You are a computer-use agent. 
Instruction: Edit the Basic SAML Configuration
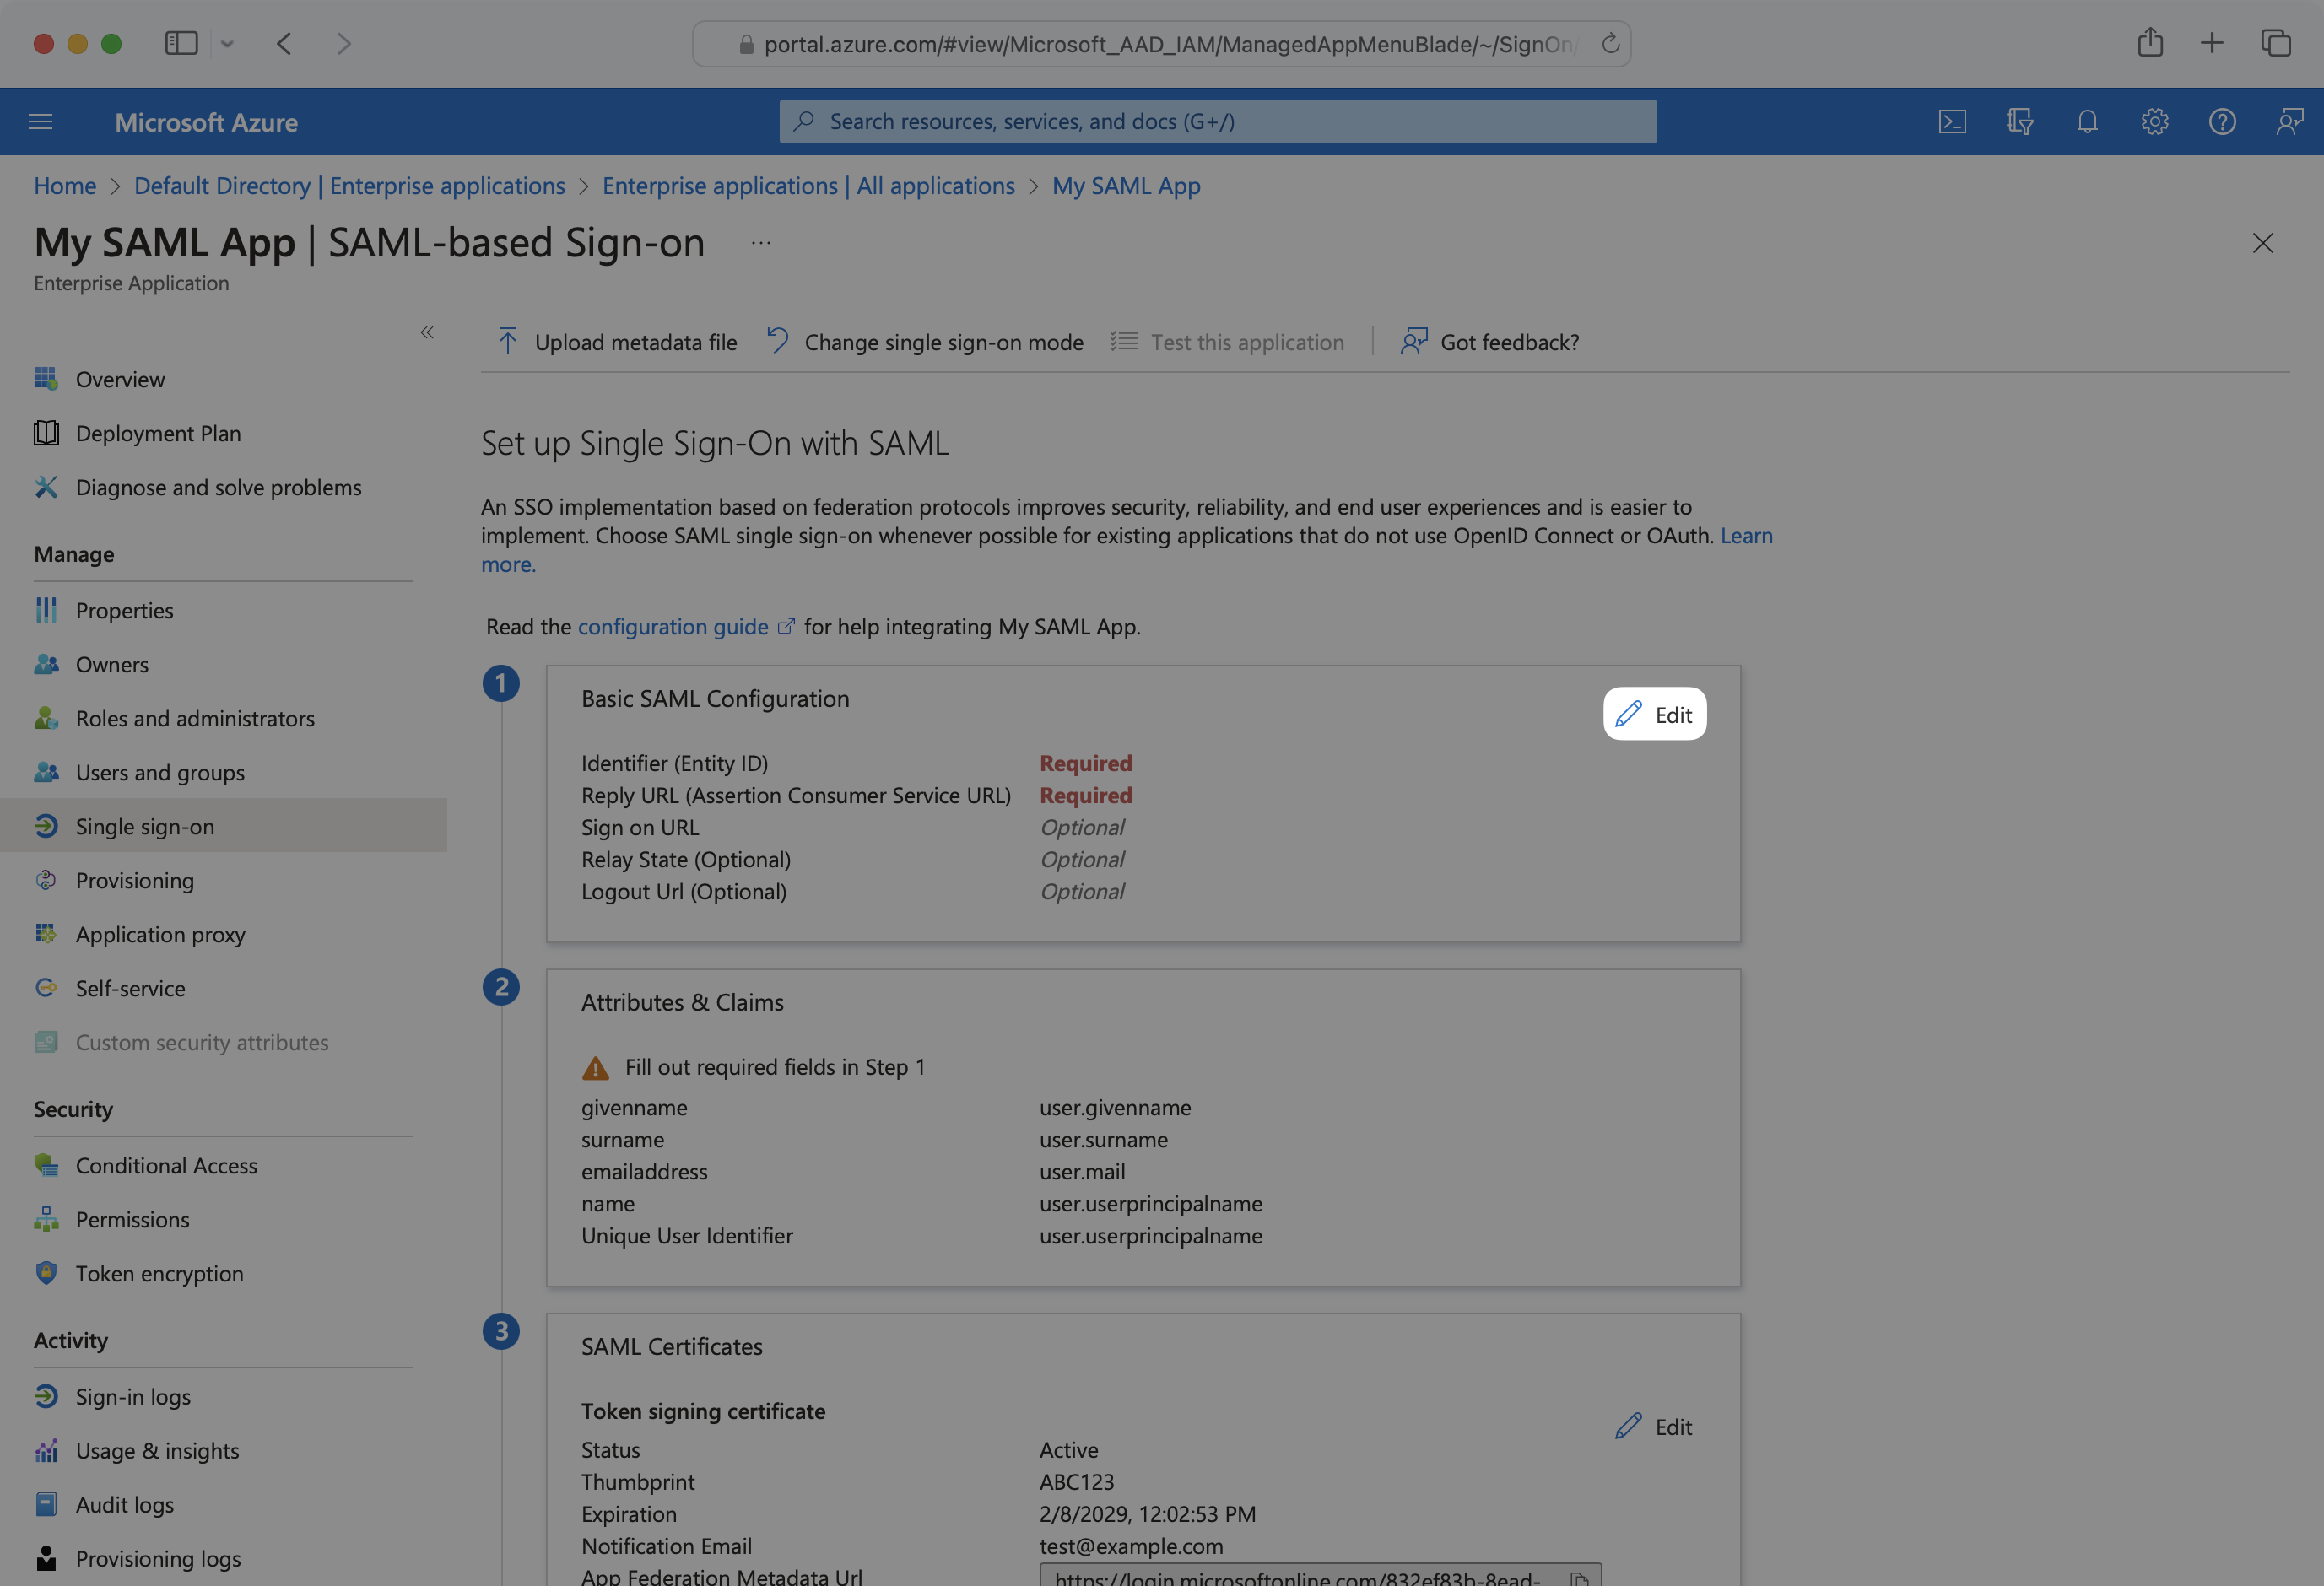(x=1654, y=714)
